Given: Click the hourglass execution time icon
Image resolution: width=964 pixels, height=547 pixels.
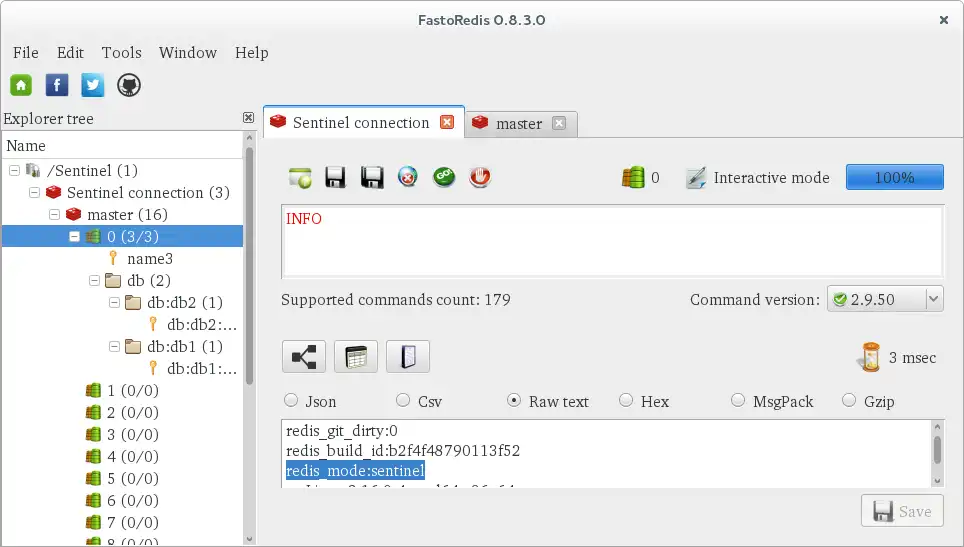Looking at the screenshot, I should 870,357.
